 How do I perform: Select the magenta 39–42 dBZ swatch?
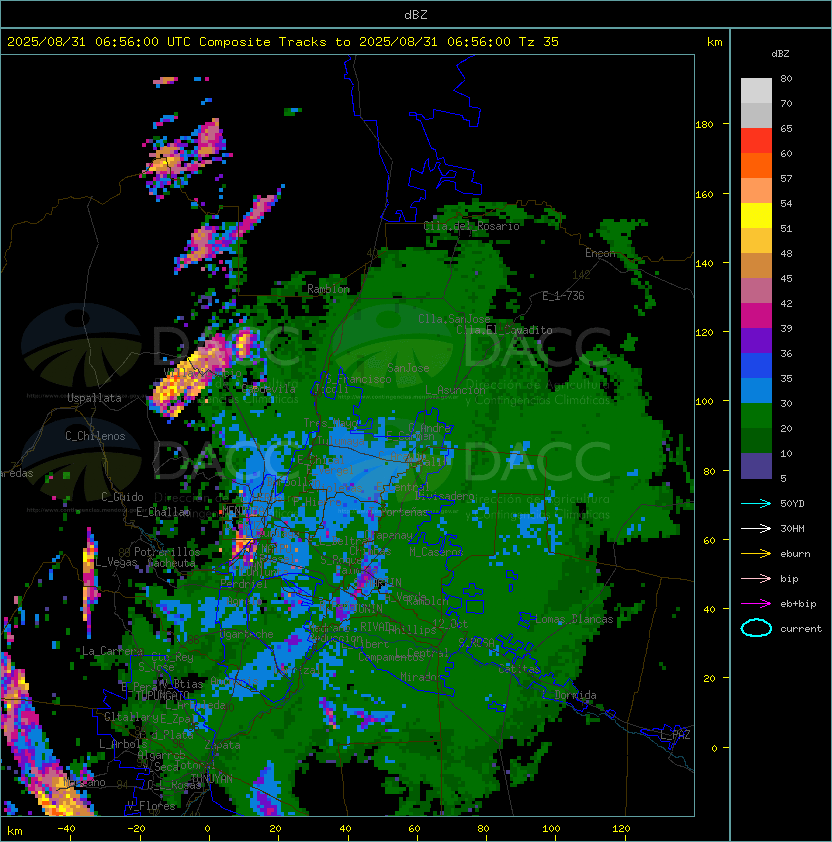[x=756, y=315]
